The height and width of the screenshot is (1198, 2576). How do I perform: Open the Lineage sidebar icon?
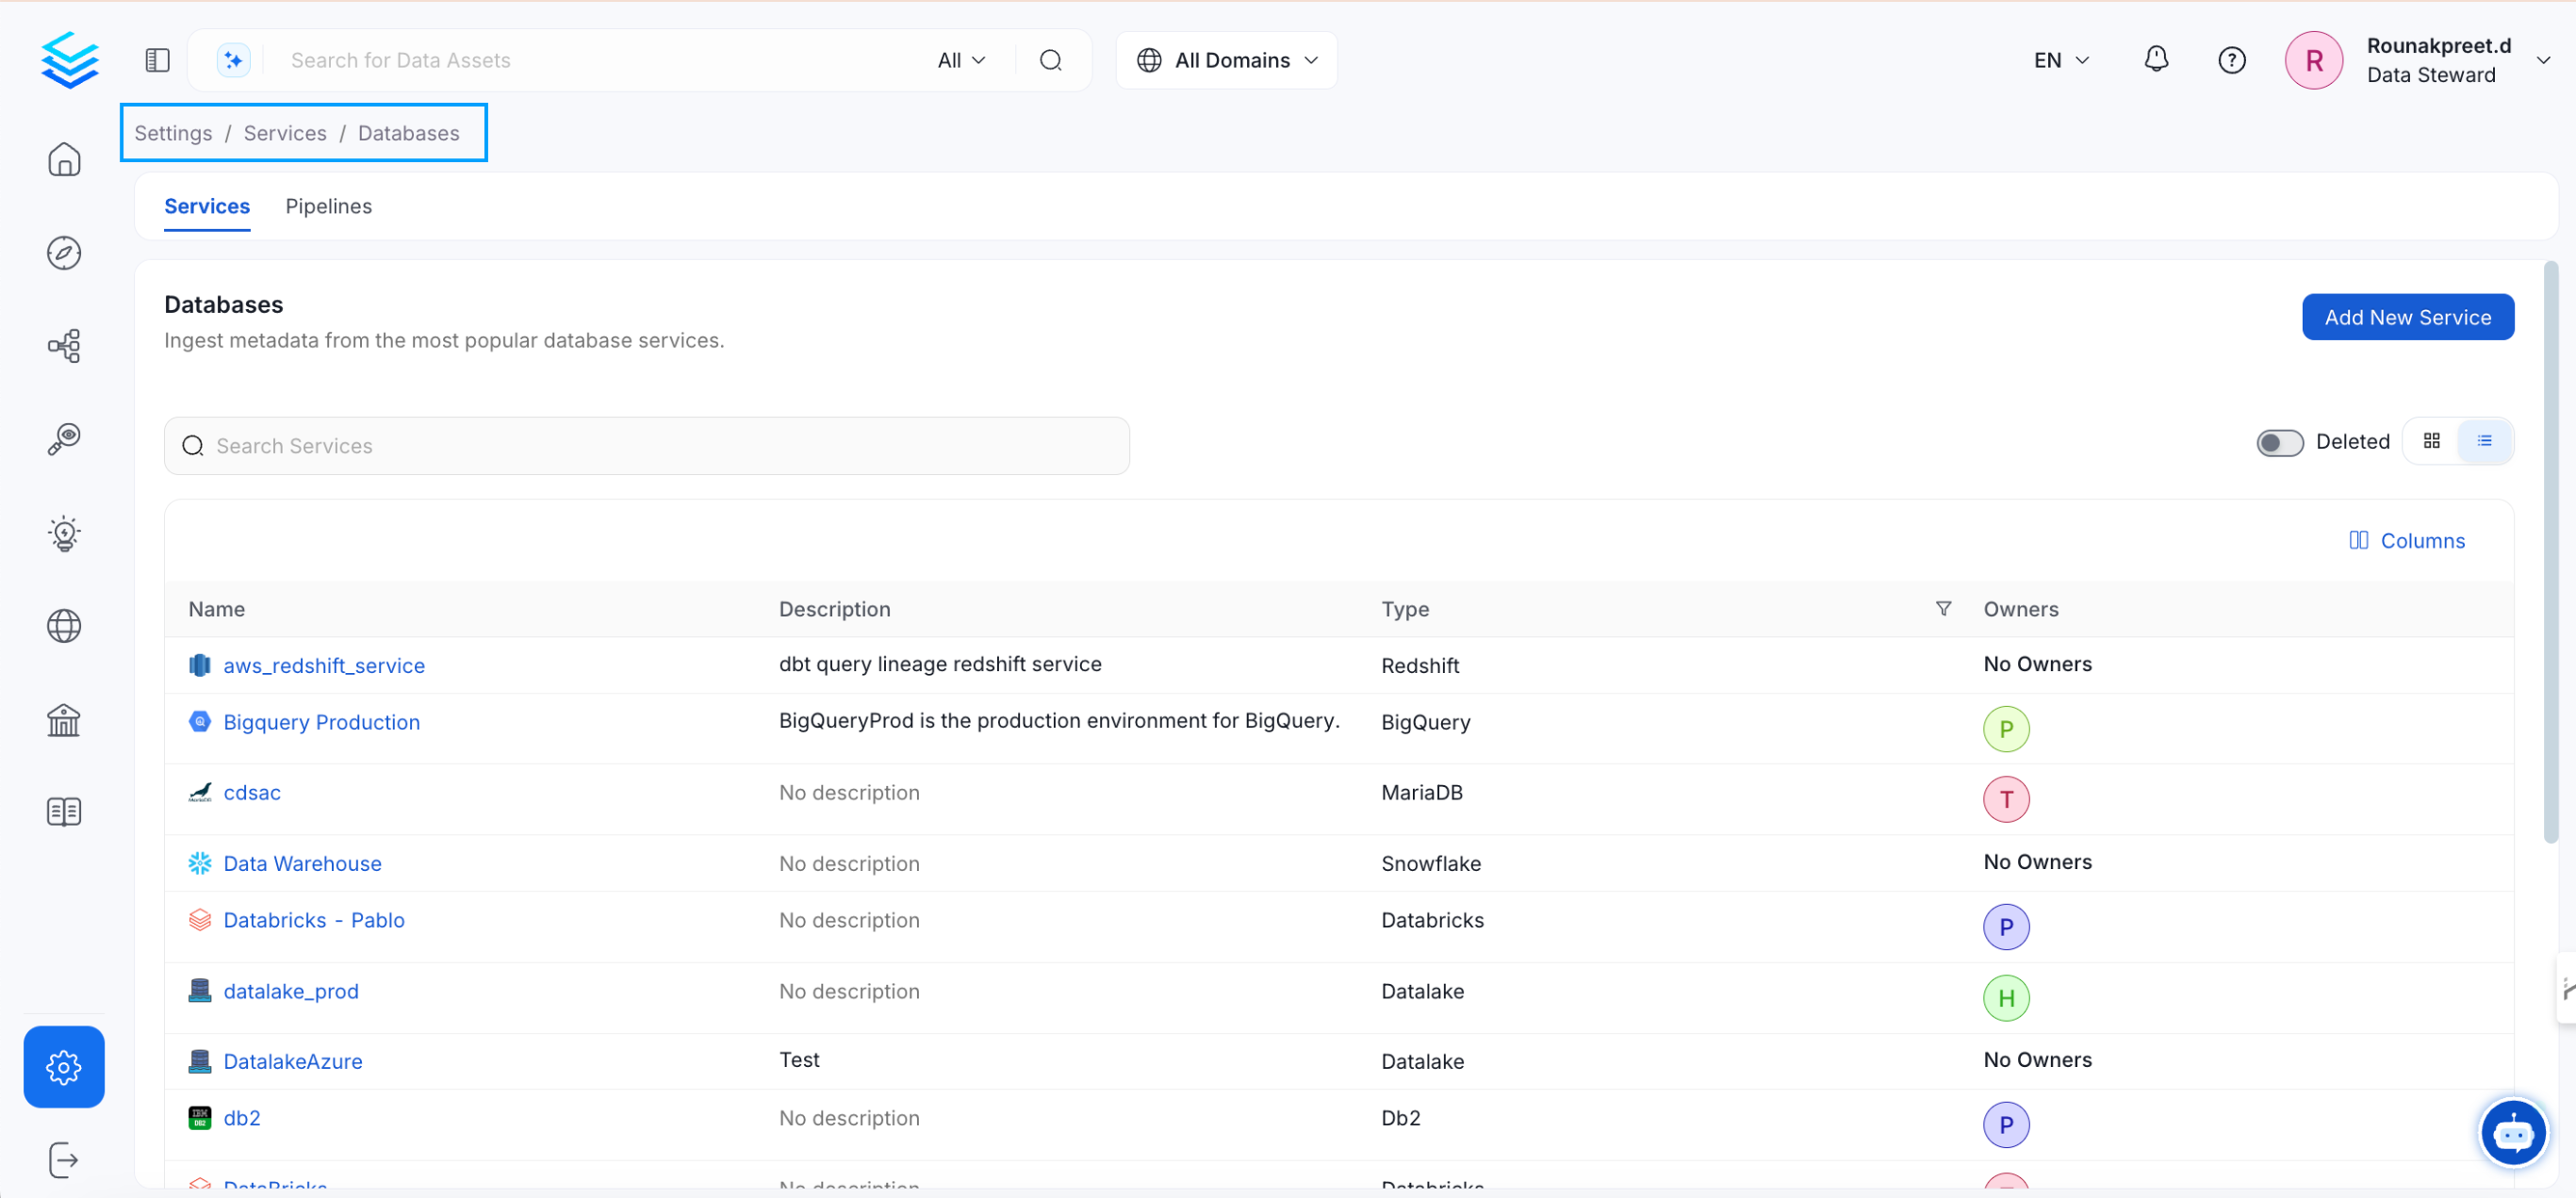pyautogui.click(x=63, y=345)
